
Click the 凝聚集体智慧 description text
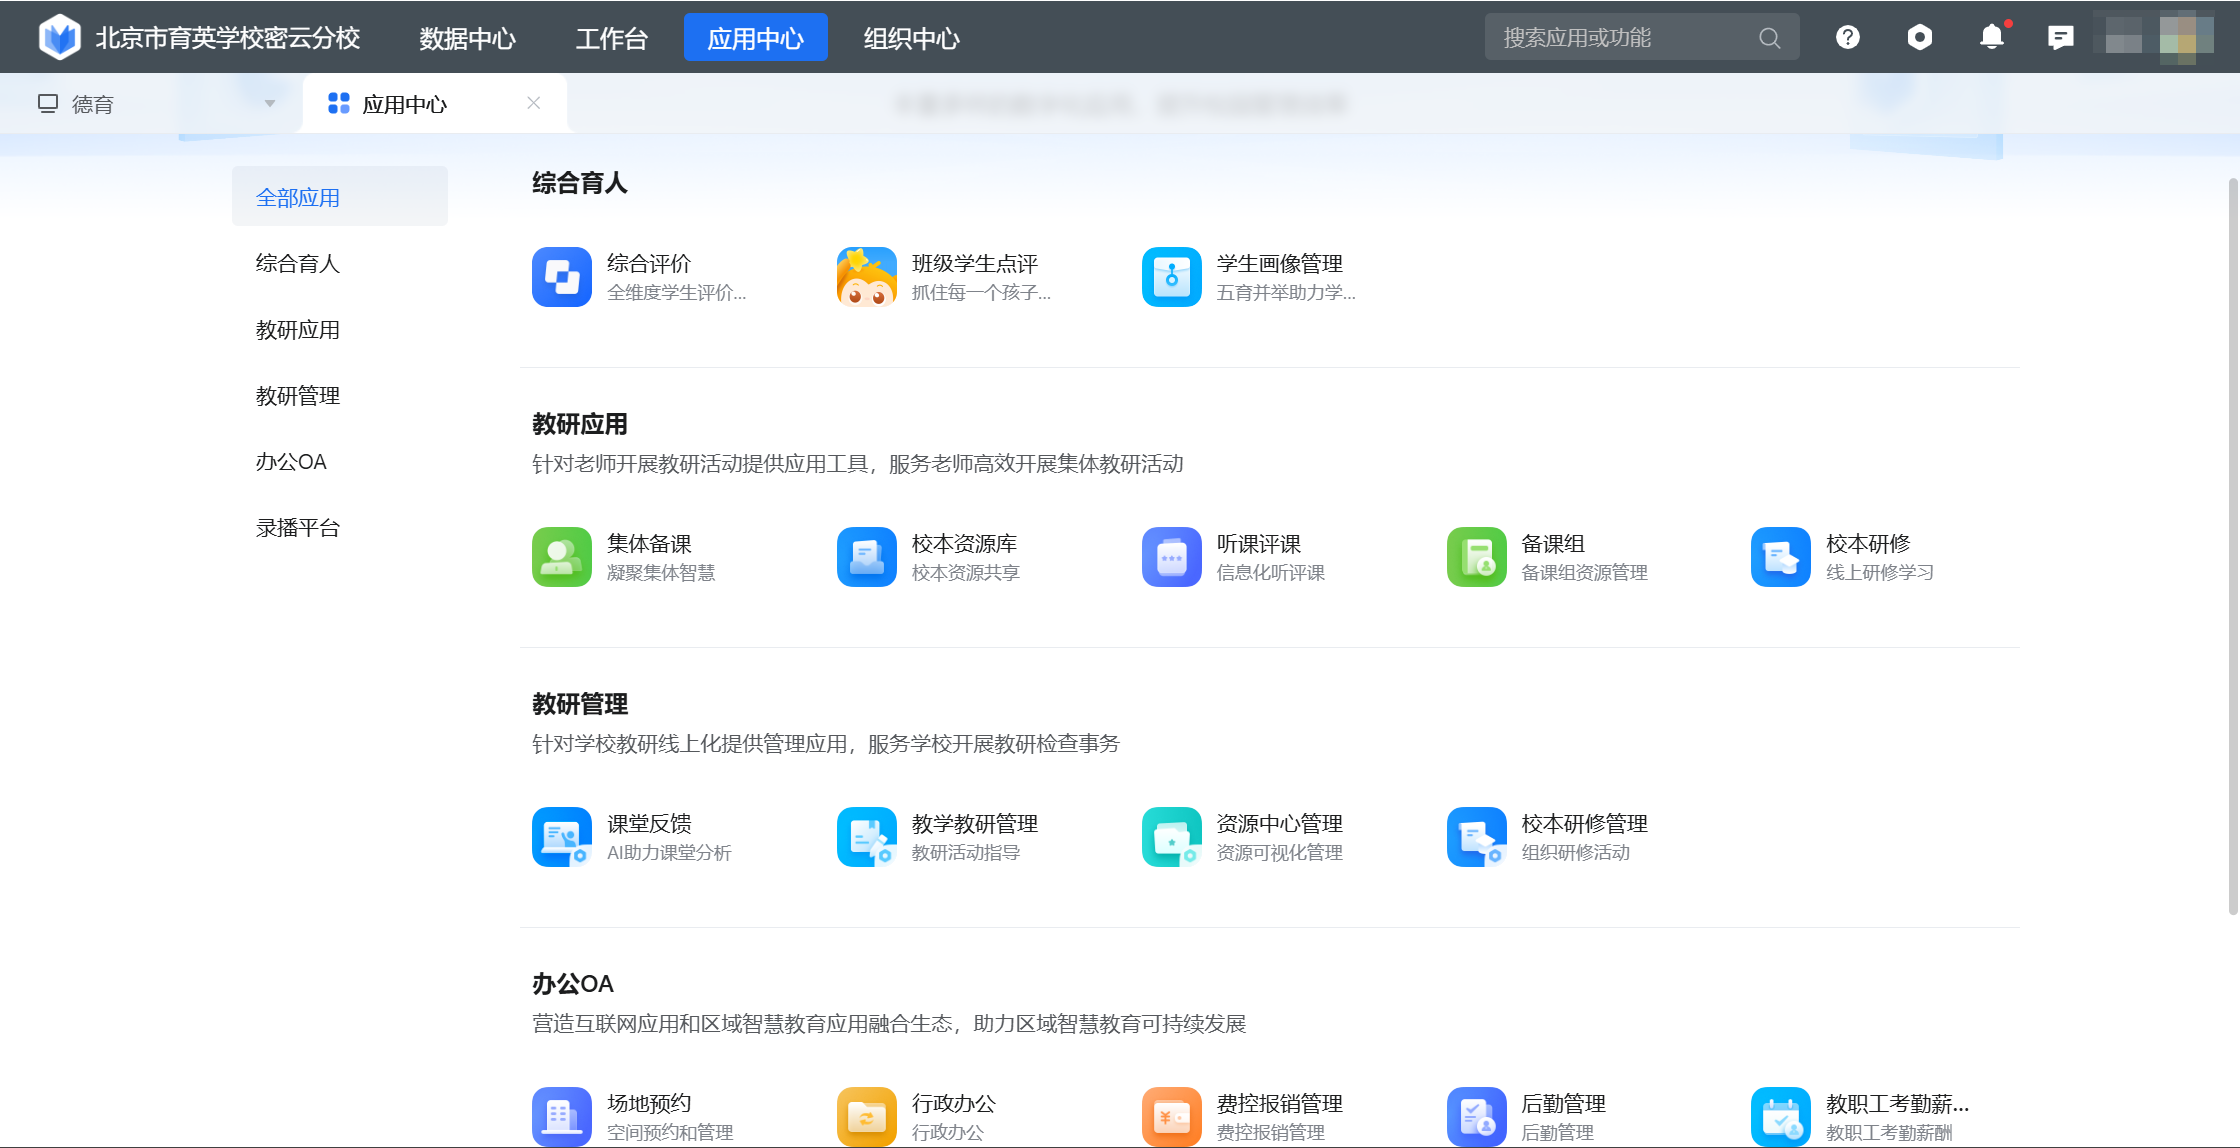coord(661,572)
